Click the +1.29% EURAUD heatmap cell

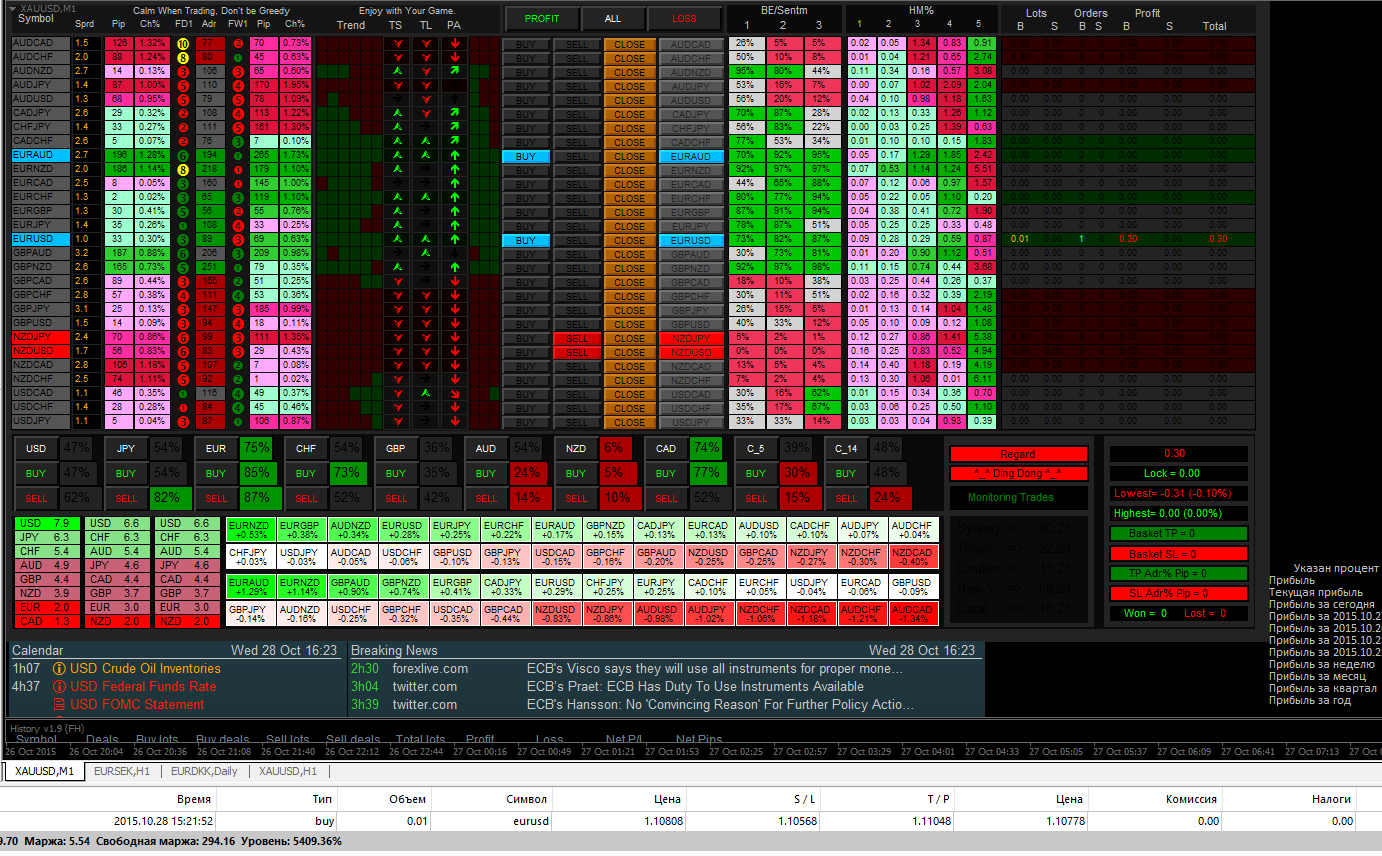click(251, 587)
